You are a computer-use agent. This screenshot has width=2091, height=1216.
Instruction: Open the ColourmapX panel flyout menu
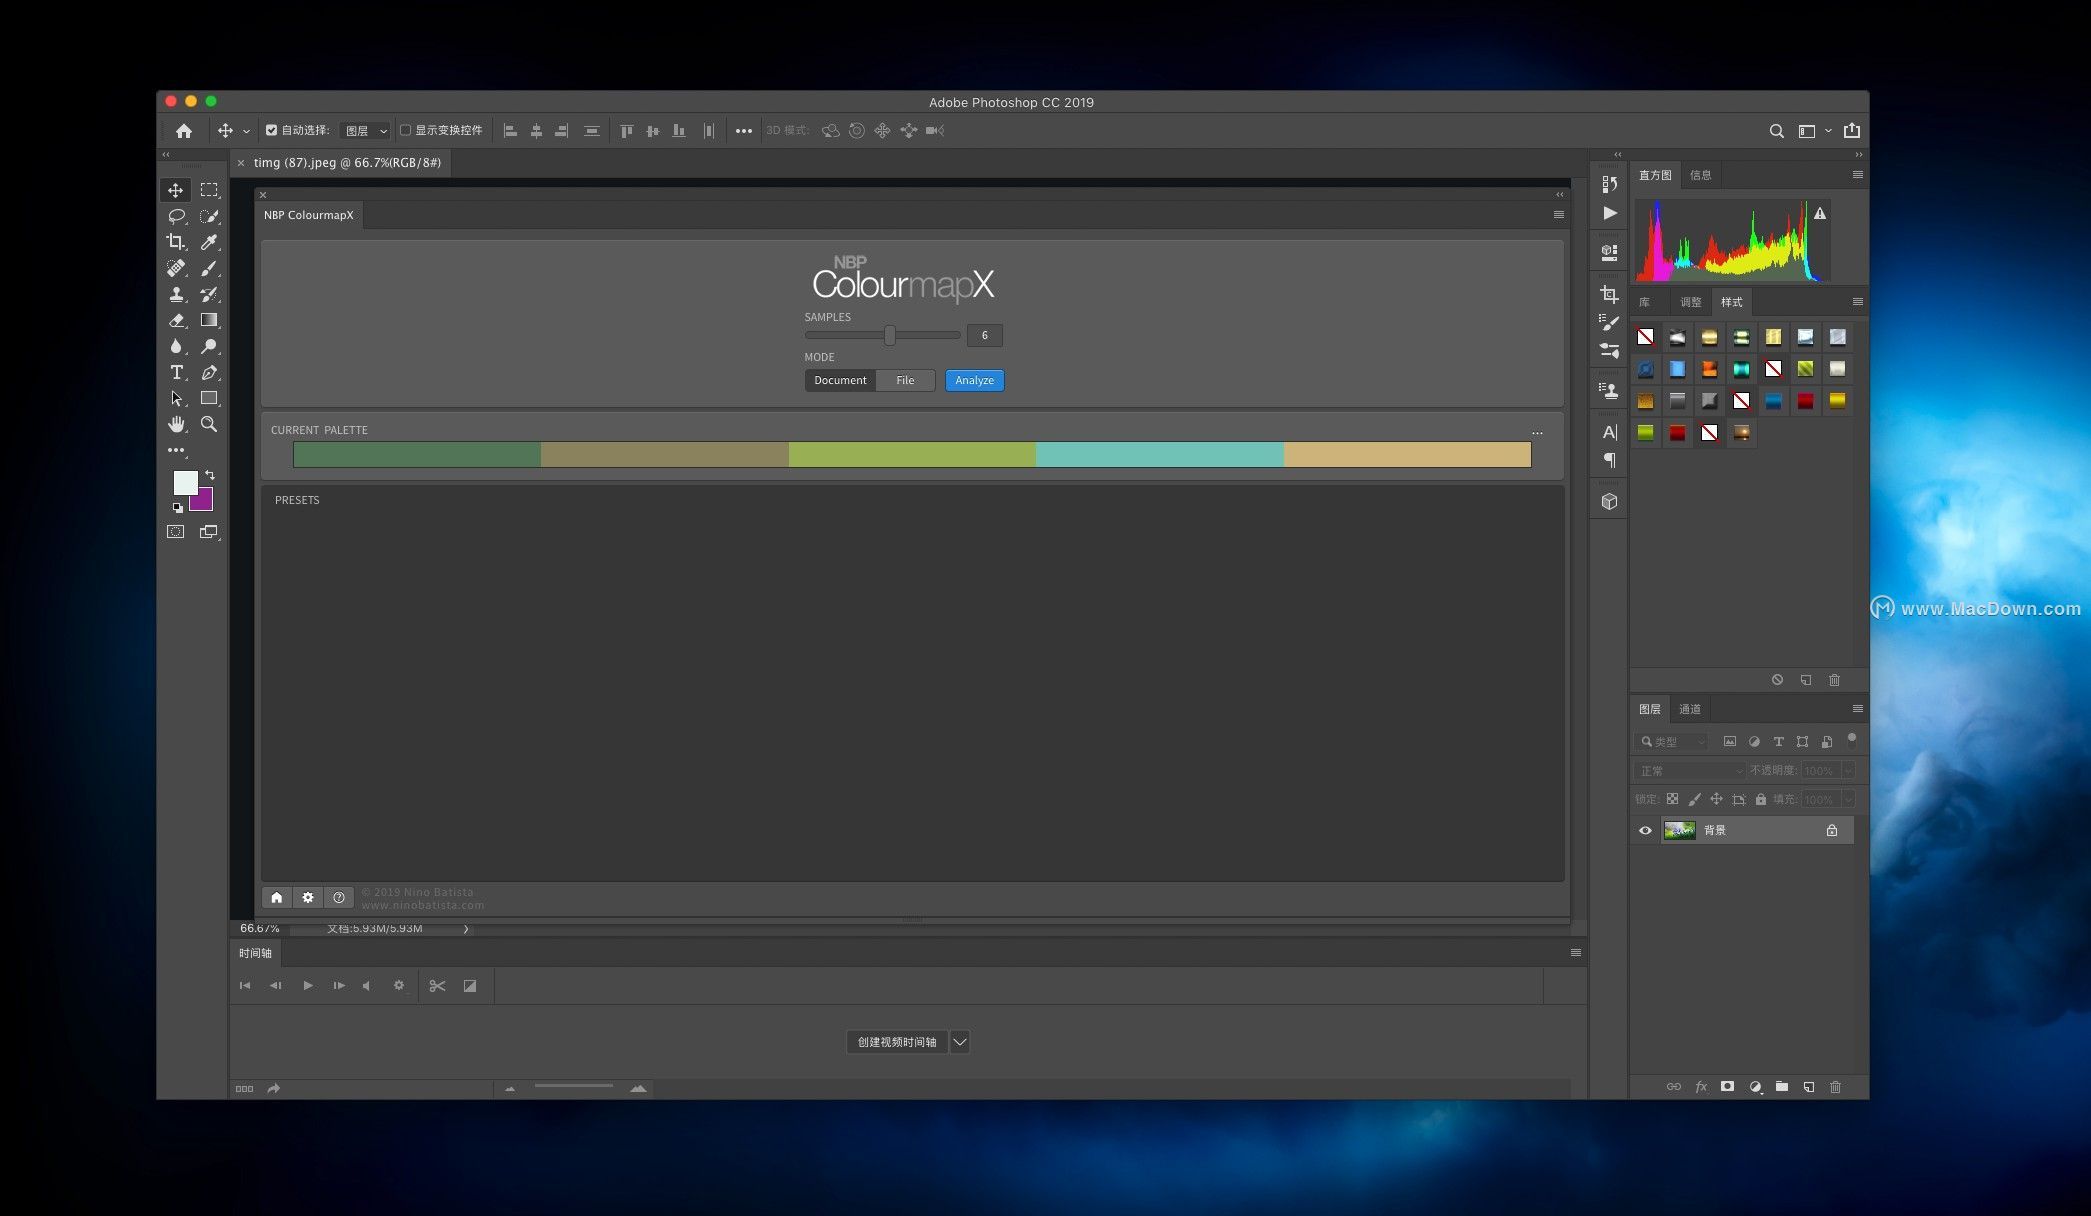click(1558, 215)
